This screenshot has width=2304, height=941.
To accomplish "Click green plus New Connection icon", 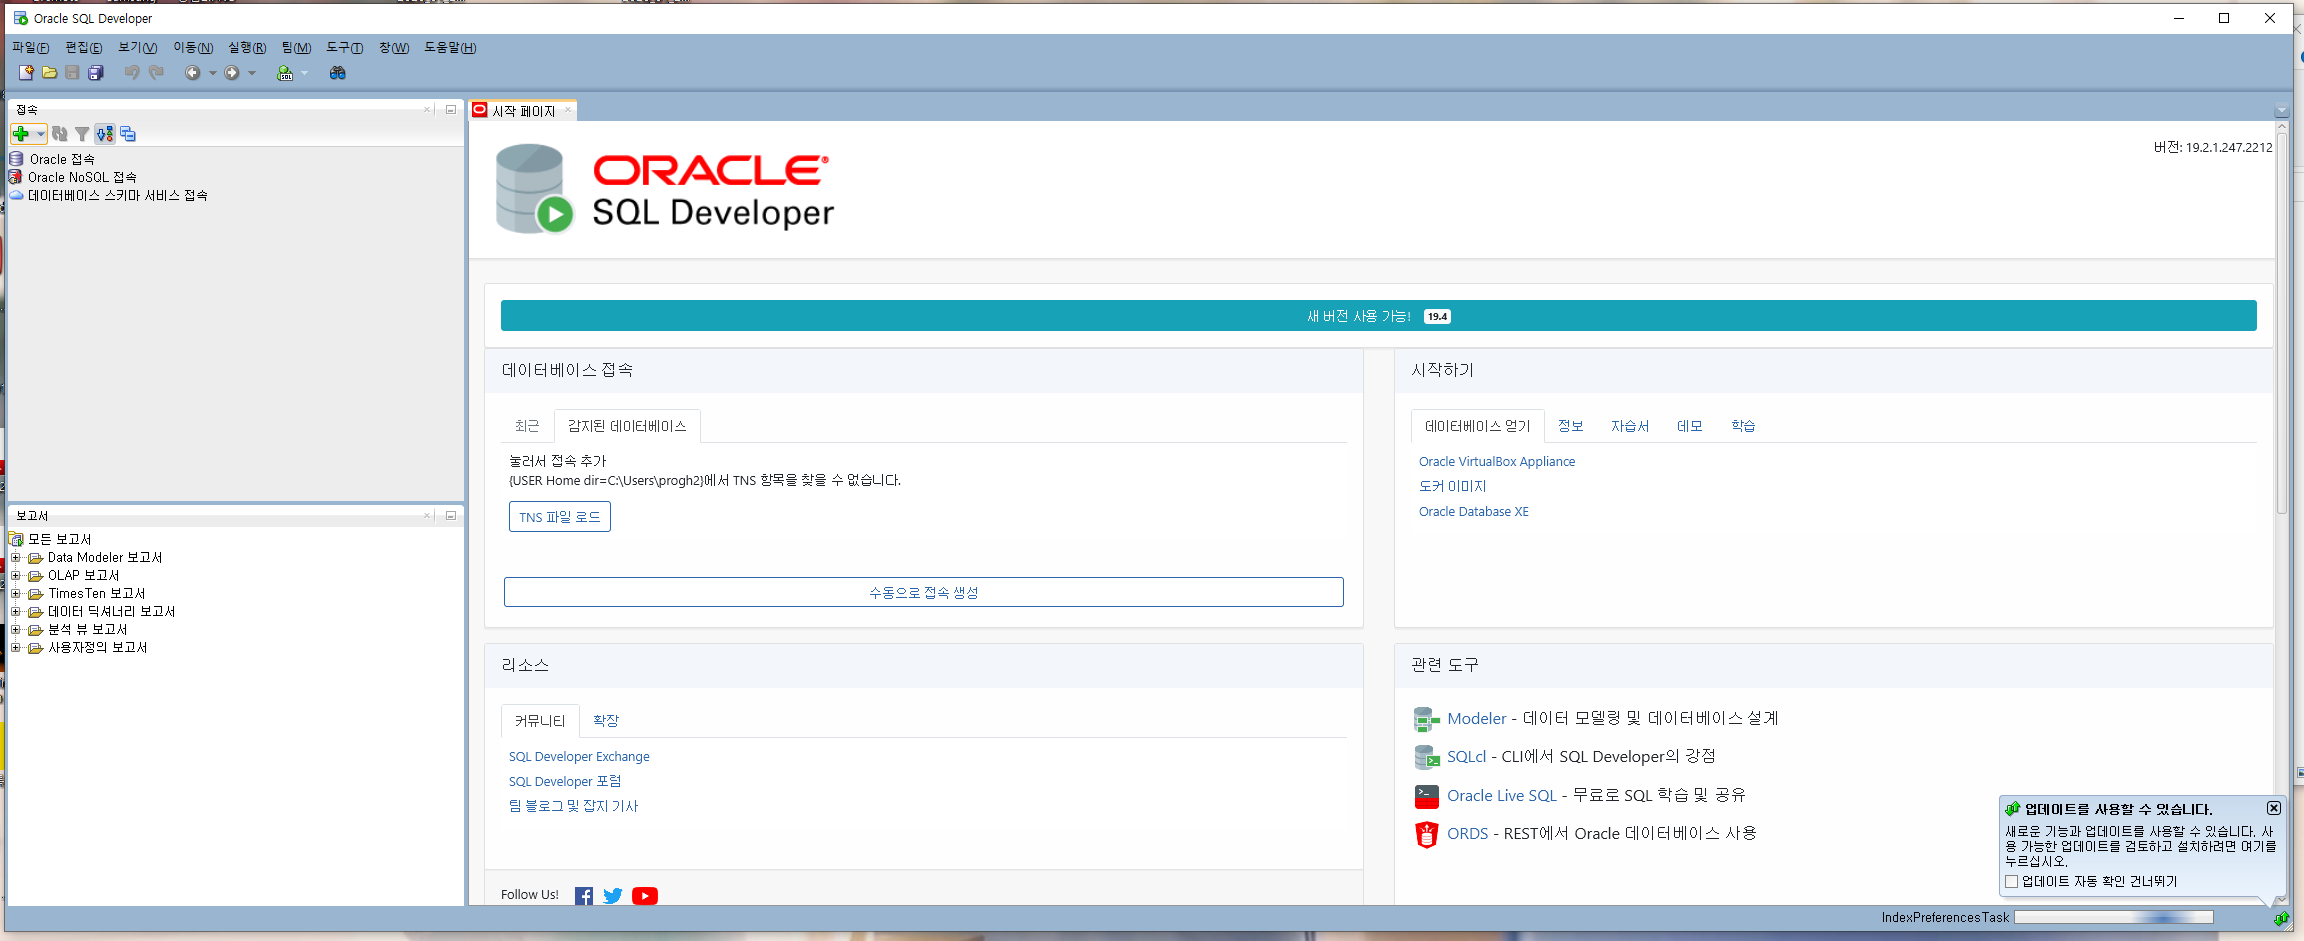I will point(20,134).
